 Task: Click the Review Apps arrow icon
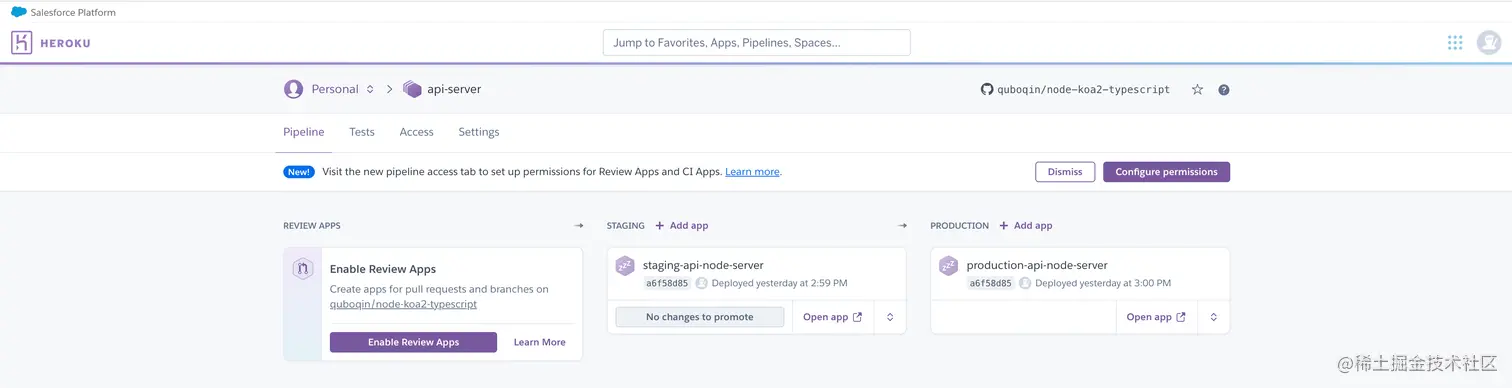click(x=578, y=226)
